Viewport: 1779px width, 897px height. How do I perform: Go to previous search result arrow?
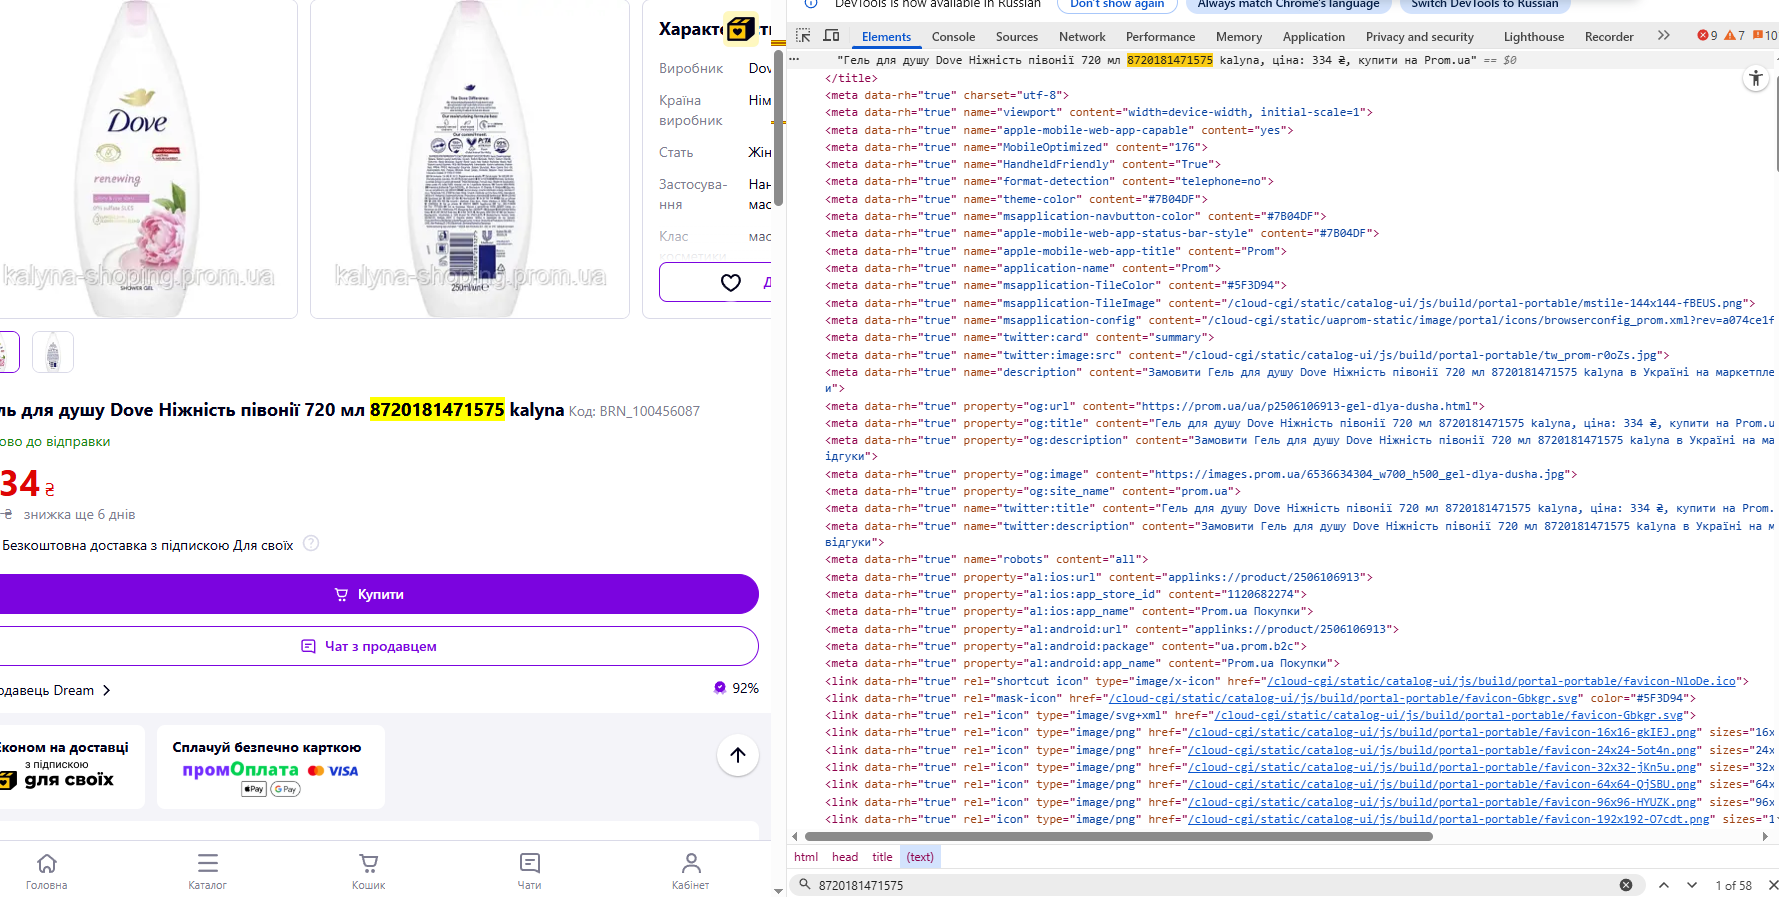point(1664,885)
